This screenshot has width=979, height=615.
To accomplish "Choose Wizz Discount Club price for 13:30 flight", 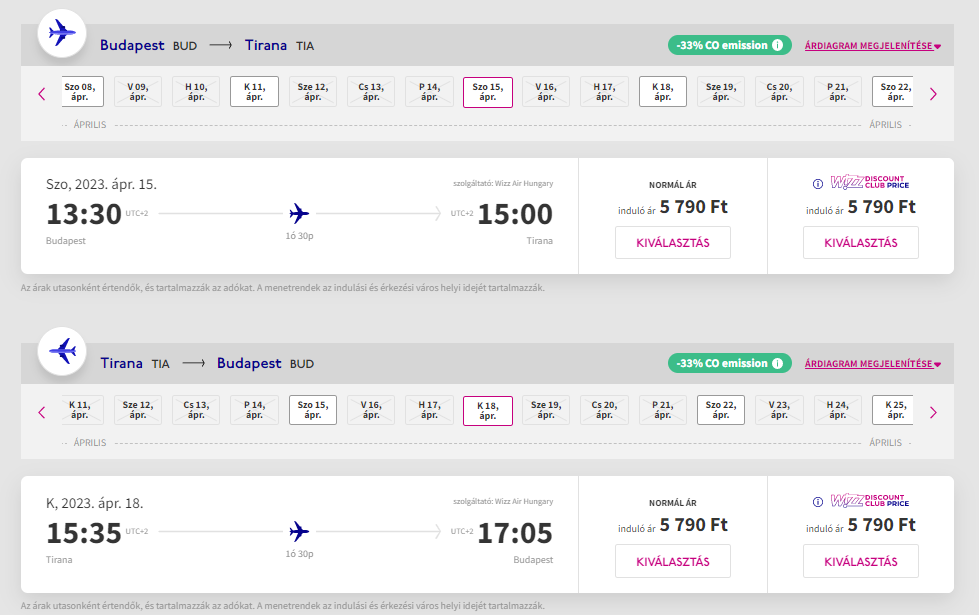I will pyautogui.click(x=860, y=242).
